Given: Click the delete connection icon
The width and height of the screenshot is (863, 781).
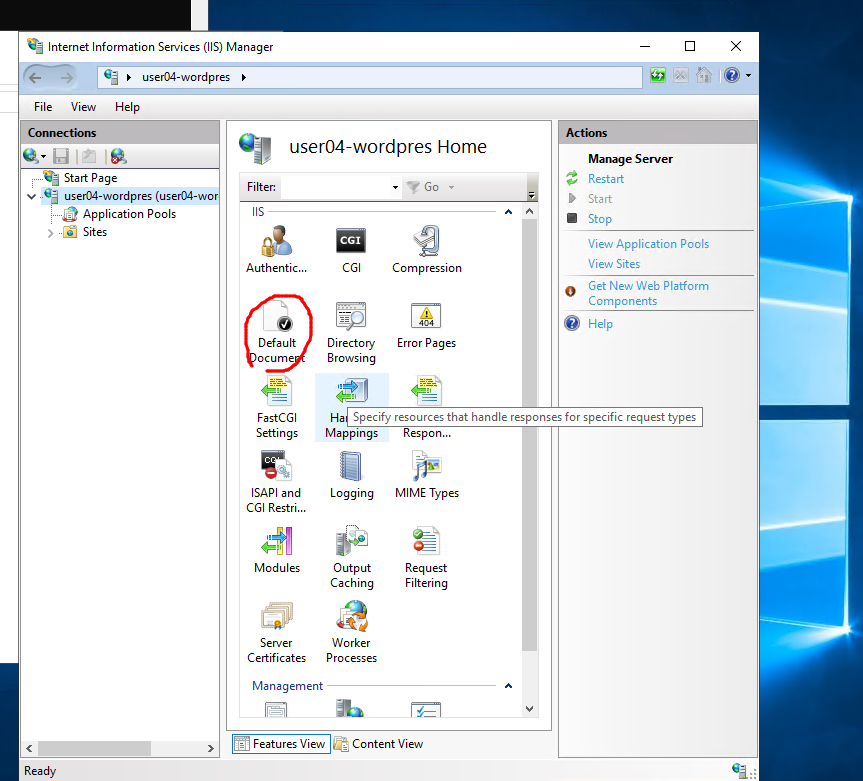Looking at the screenshot, I should coord(118,156).
